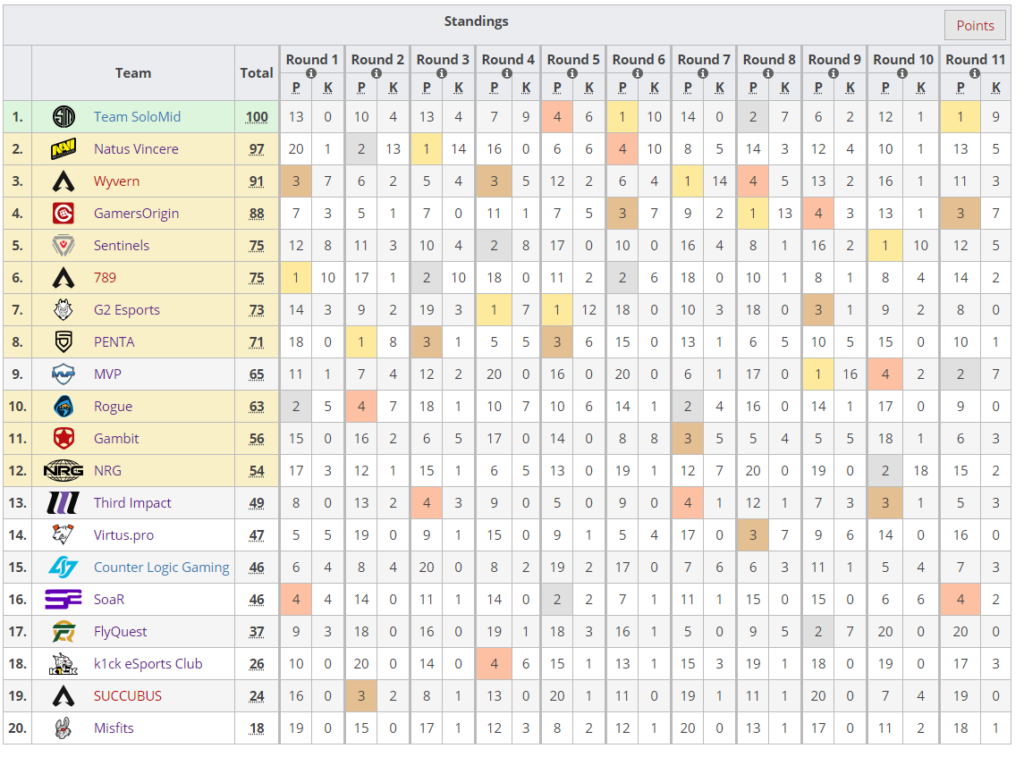Click the SoaR purple logo icon
This screenshot has height=757, width=1024.
click(63, 599)
